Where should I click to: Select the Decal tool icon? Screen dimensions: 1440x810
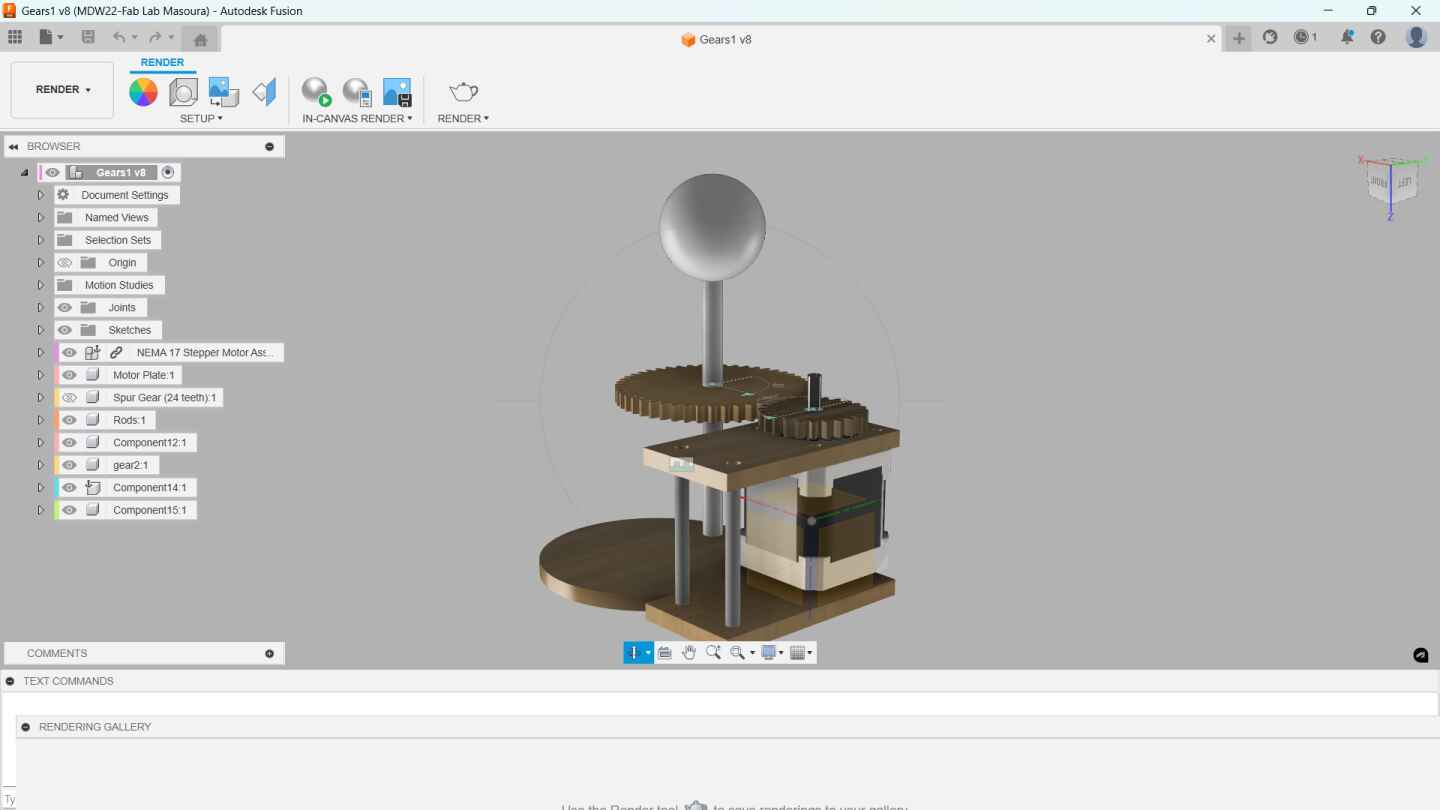[x=223, y=92]
